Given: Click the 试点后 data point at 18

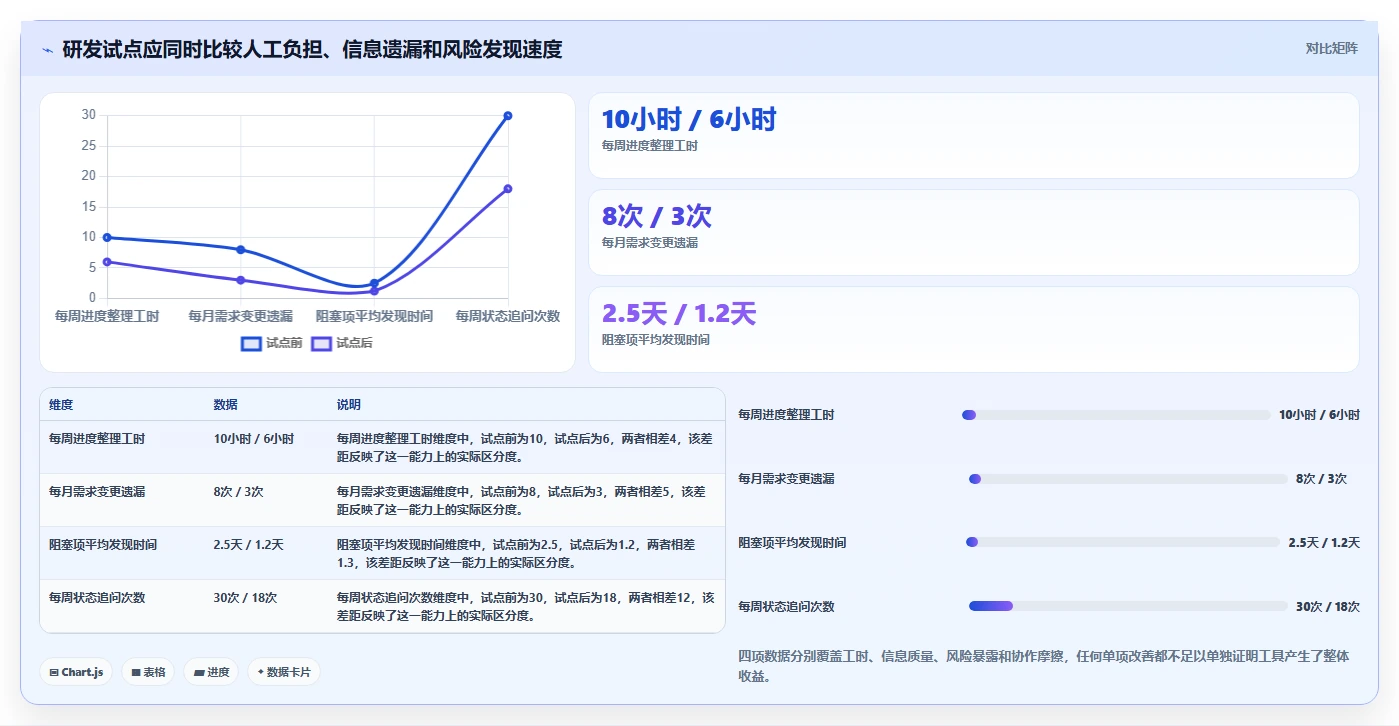Looking at the screenshot, I should [x=508, y=189].
